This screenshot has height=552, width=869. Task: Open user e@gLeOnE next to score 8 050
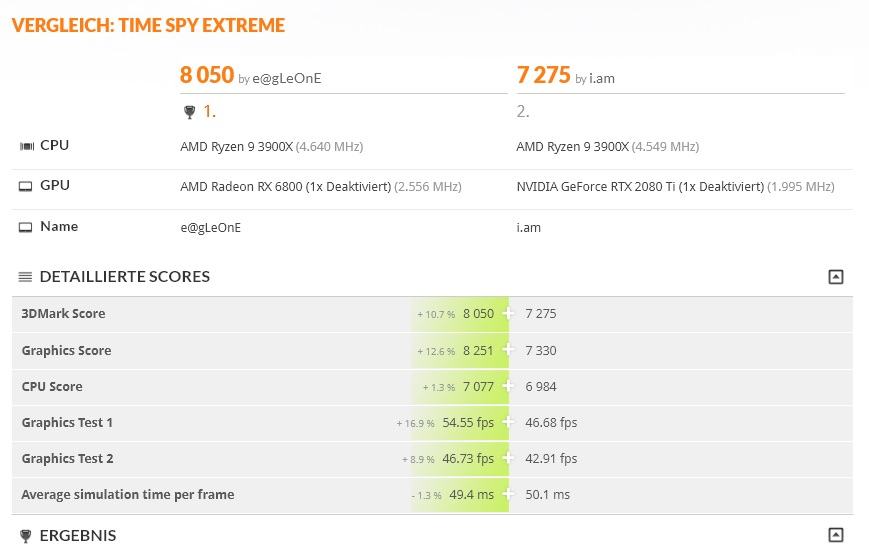(x=287, y=78)
